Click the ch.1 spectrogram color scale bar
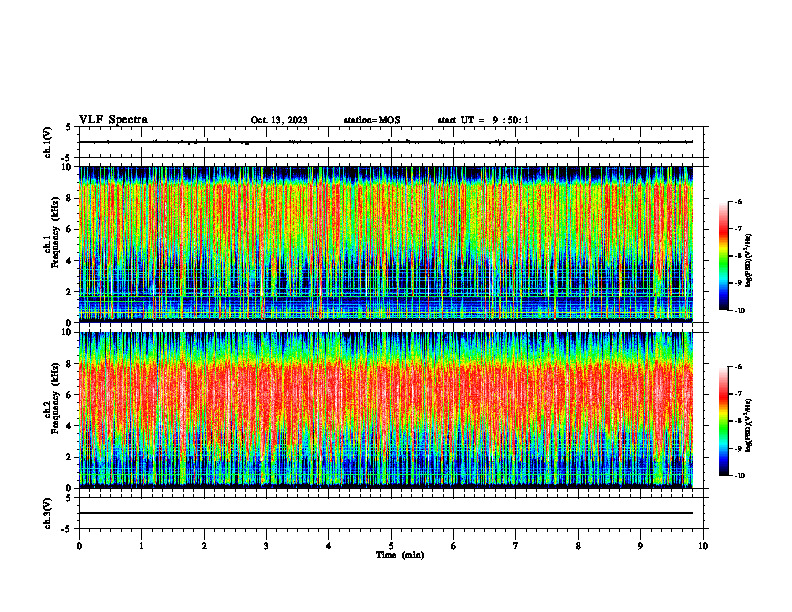Image resolution: width=792 pixels, height=612 pixels. click(723, 256)
